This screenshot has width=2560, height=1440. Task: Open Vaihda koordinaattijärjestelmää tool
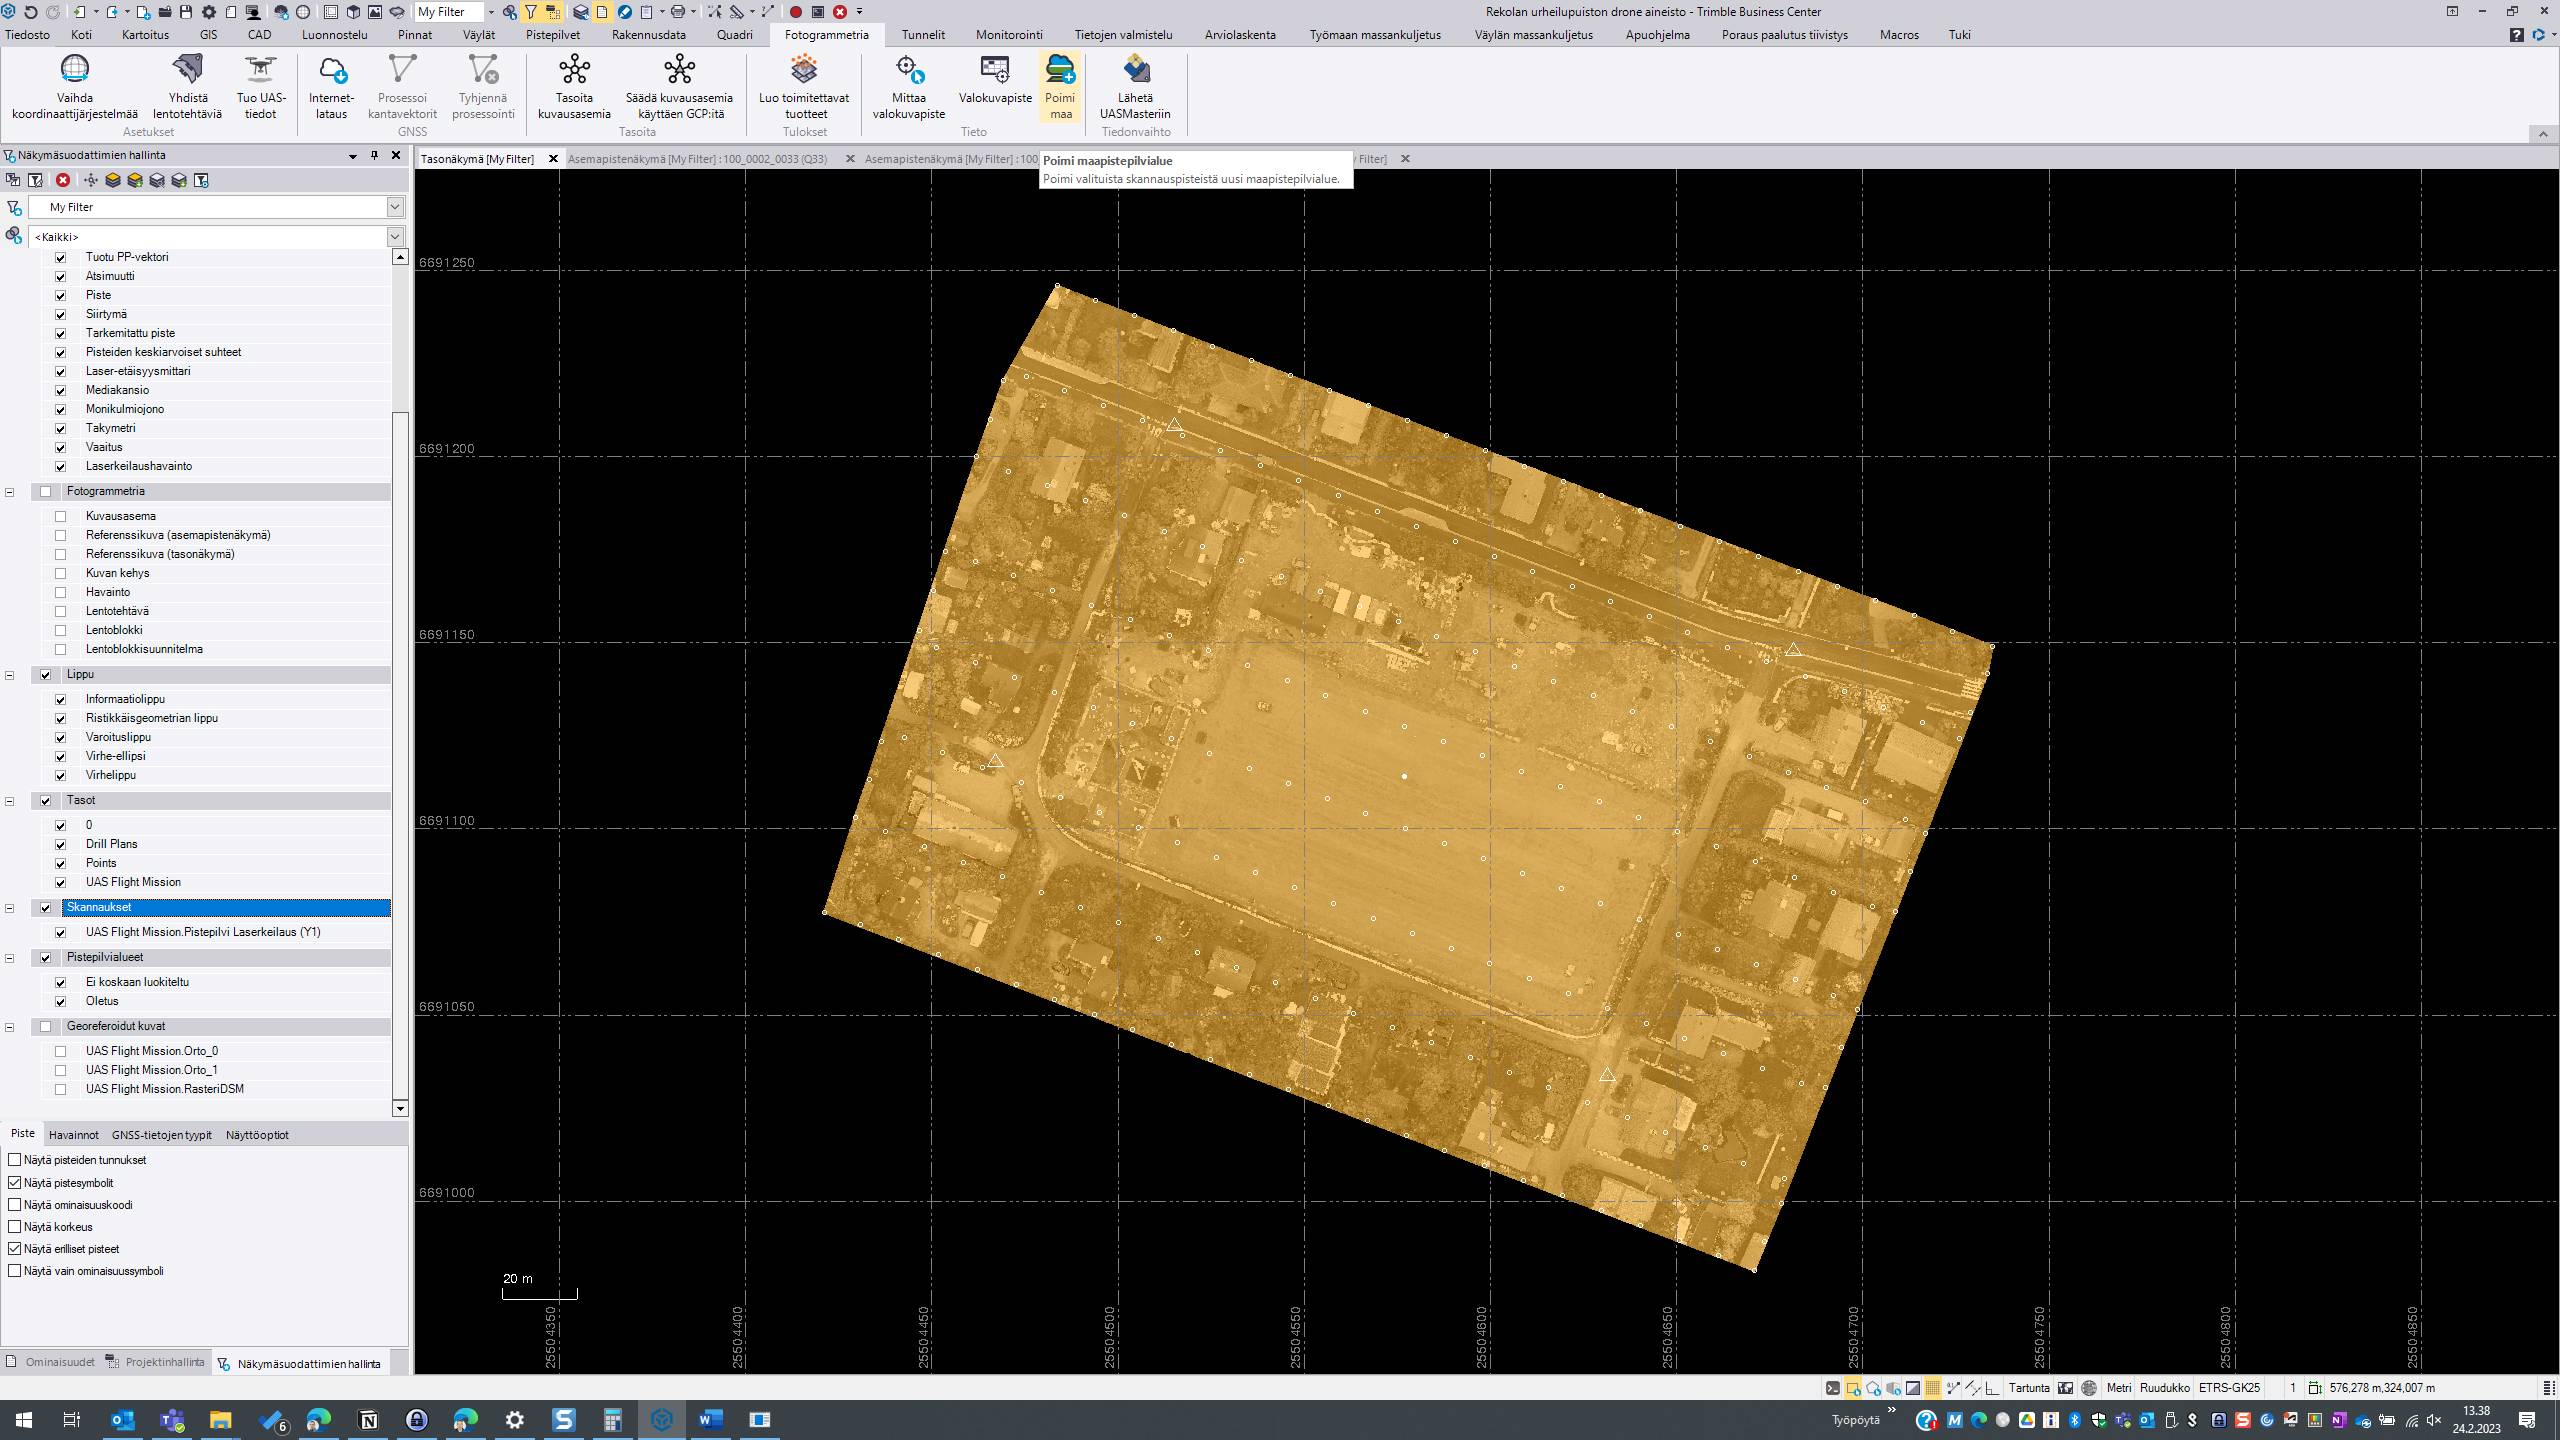(75, 87)
